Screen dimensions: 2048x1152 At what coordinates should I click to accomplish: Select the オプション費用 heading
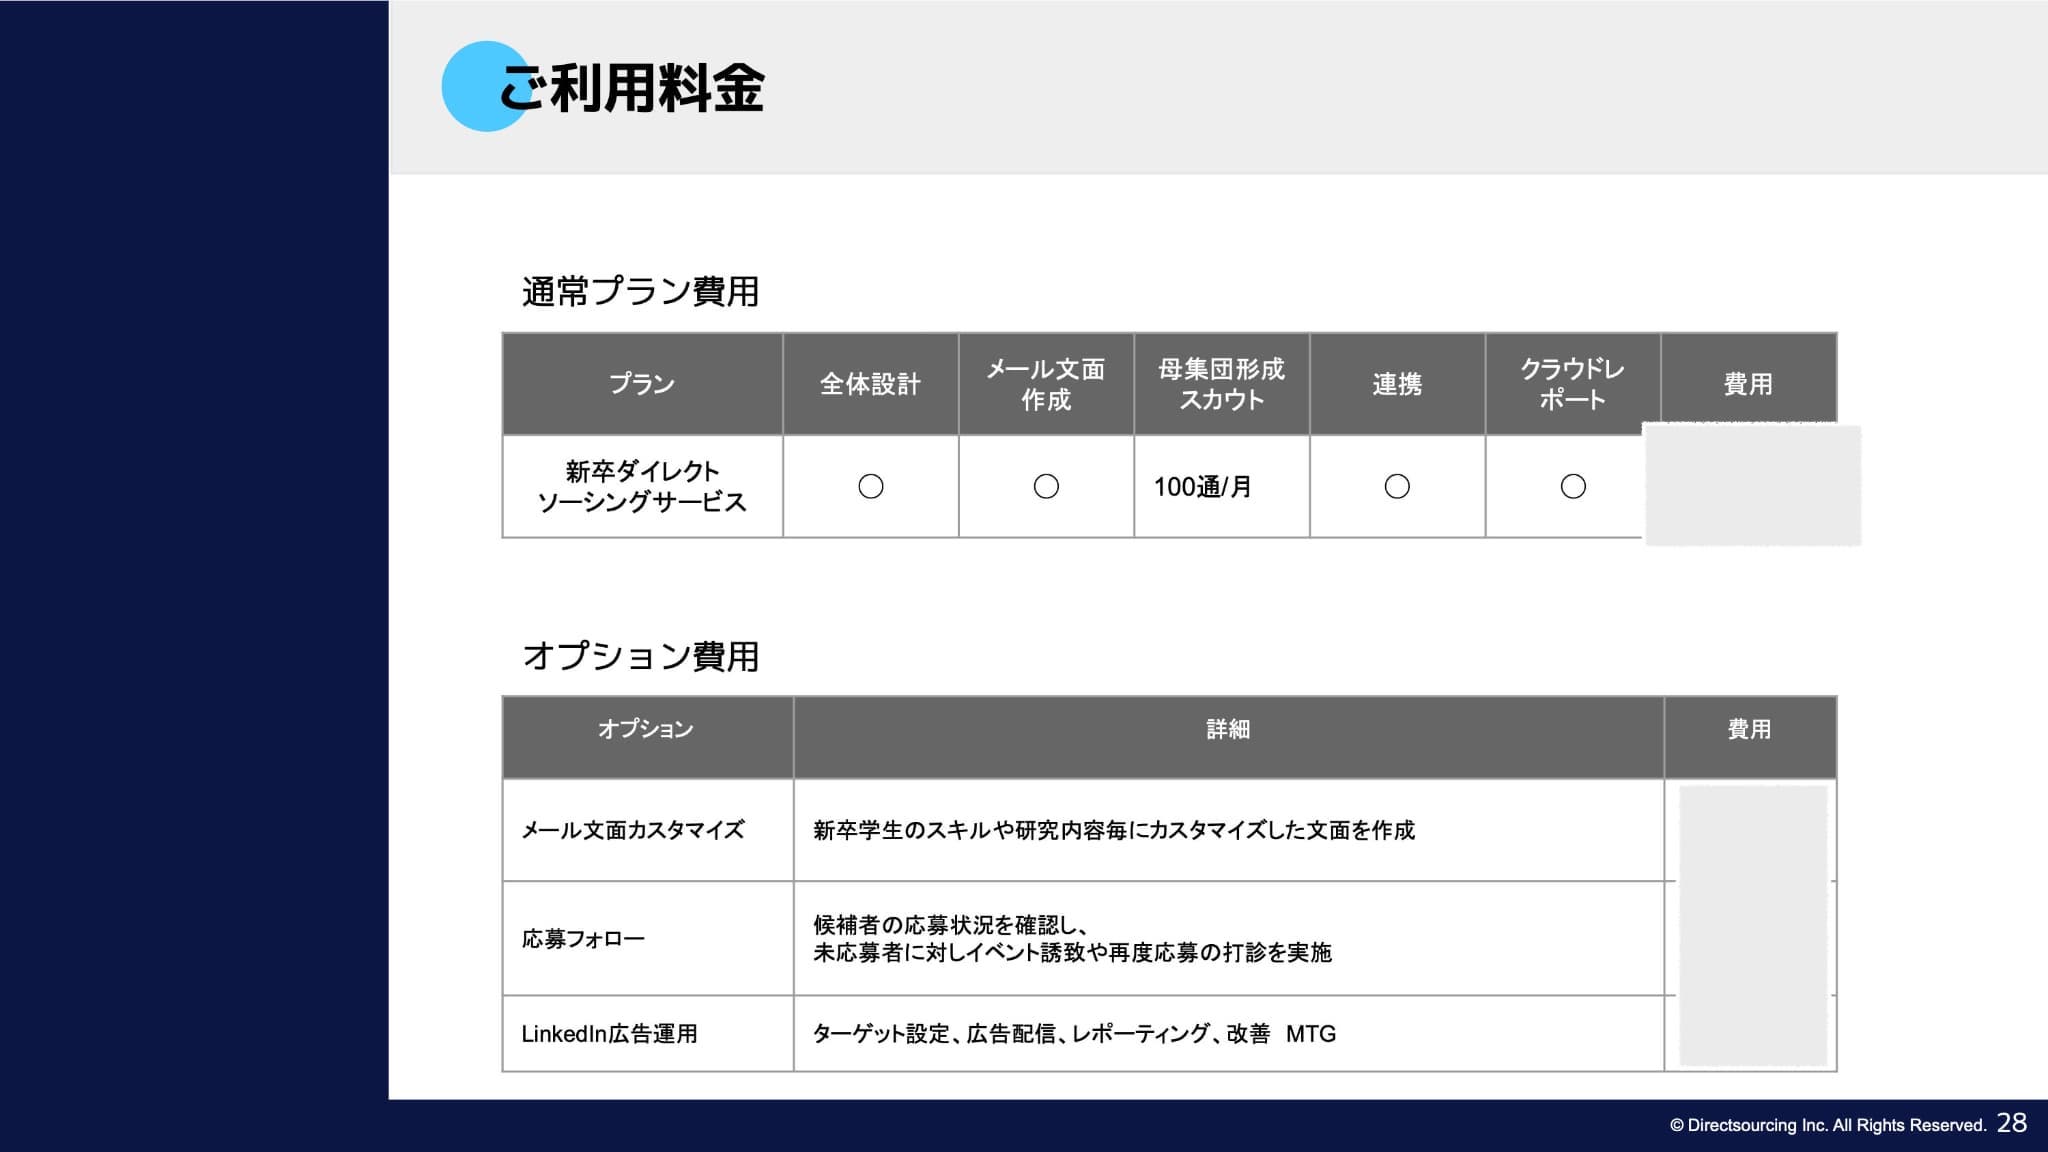[640, 657]
